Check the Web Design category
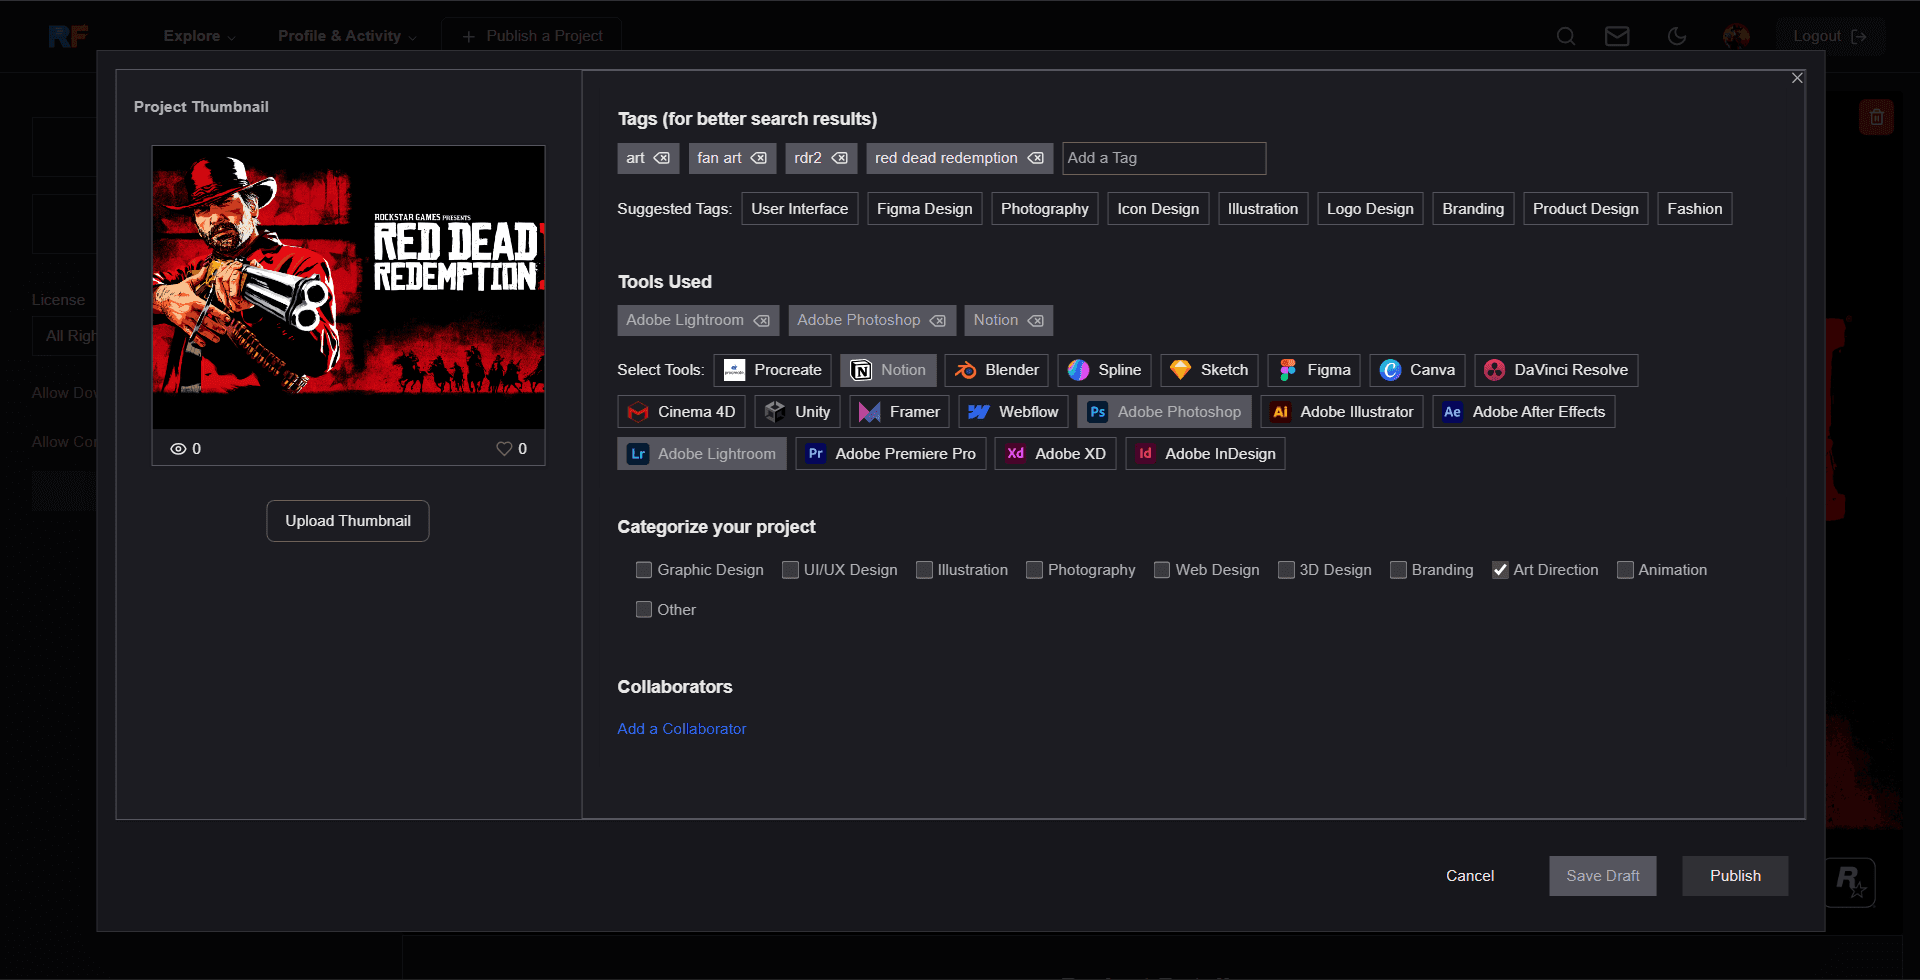This screenshot has height=980, width=1920. [x=1162, y=570]
